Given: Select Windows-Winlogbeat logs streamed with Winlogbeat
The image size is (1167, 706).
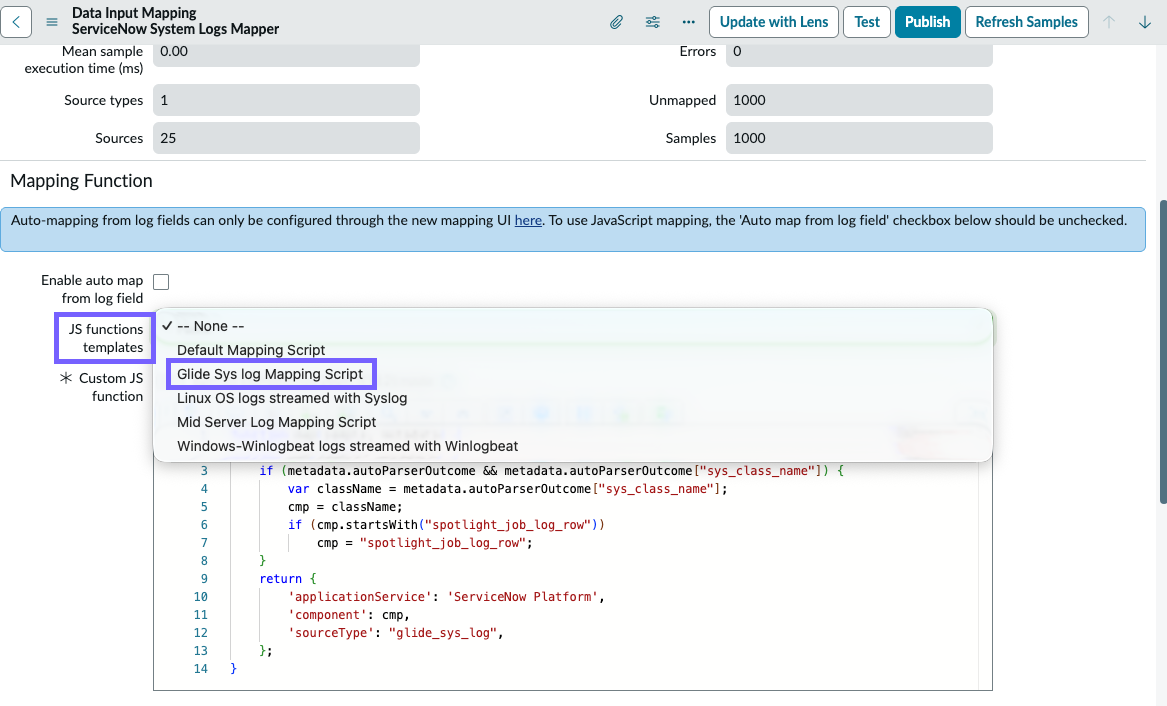Looking at the screenshot, I should tap(573, 446).
